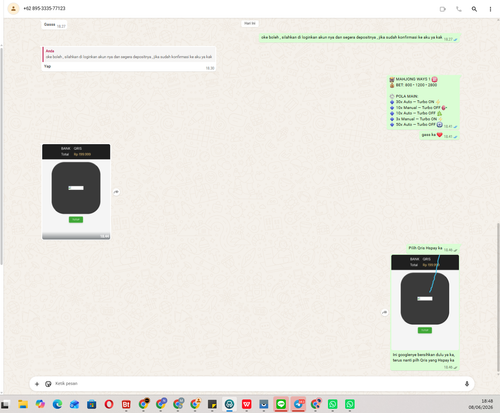This screenshot has height=413, width=500.
Task: Open the three-dot chat menu
Action: tap(490, 9)
